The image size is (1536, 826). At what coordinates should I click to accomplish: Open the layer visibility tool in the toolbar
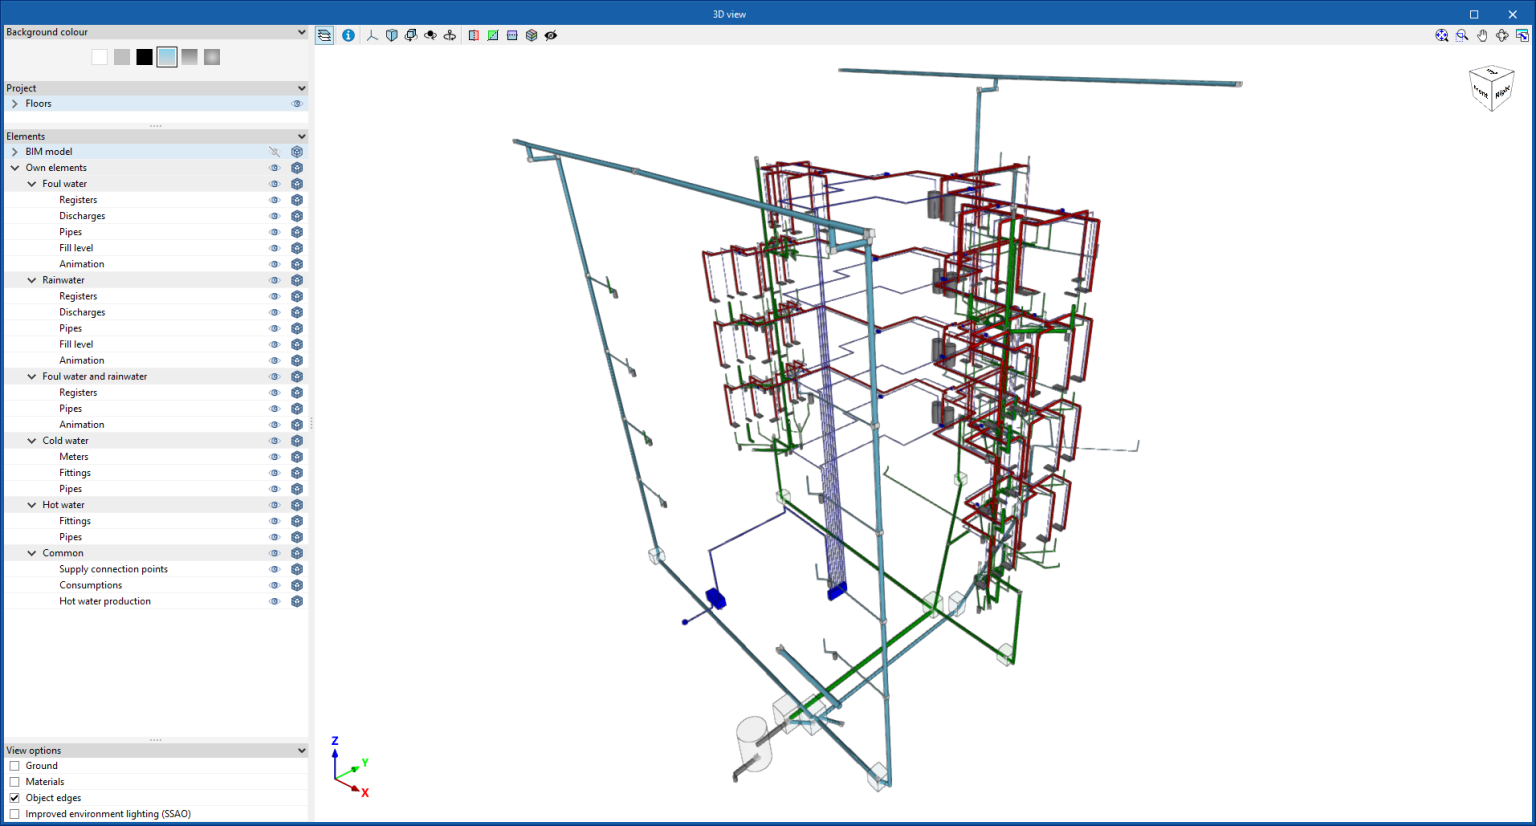pyautogui.click(x=324, y=35)
